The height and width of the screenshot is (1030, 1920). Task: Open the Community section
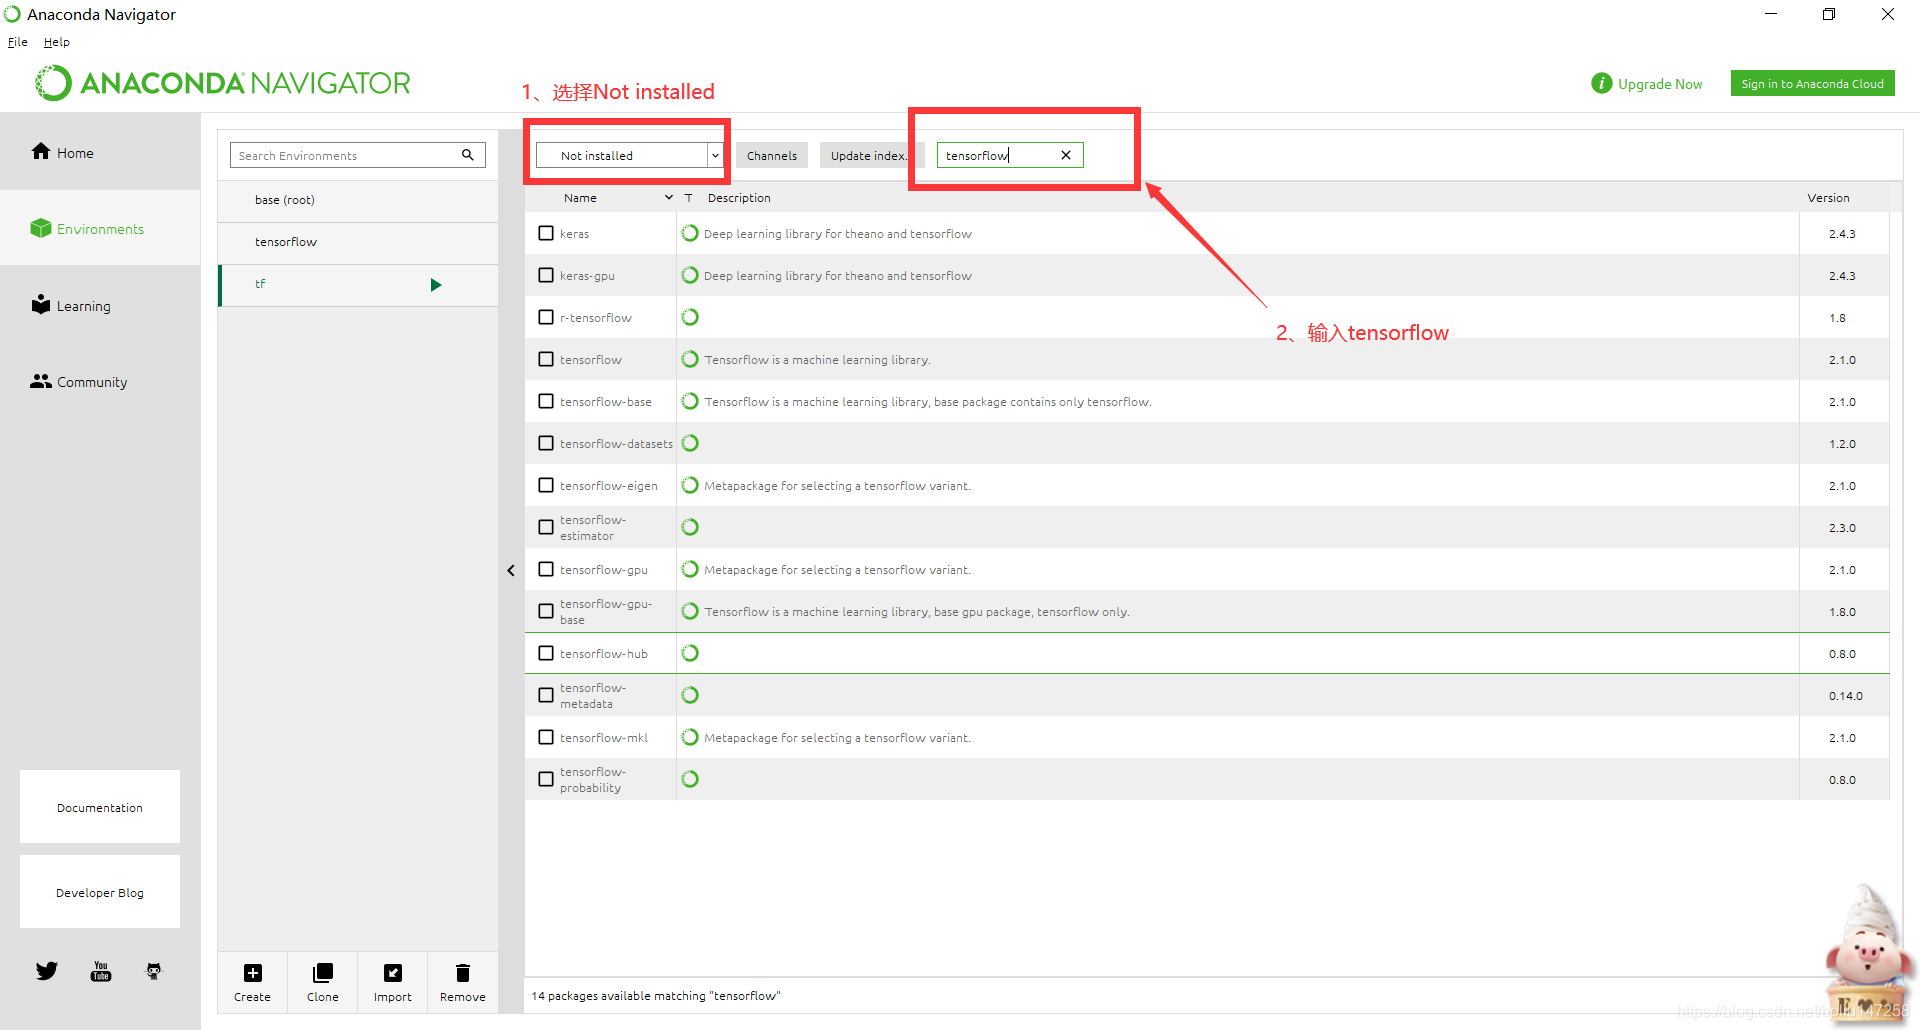pos(78,381)
